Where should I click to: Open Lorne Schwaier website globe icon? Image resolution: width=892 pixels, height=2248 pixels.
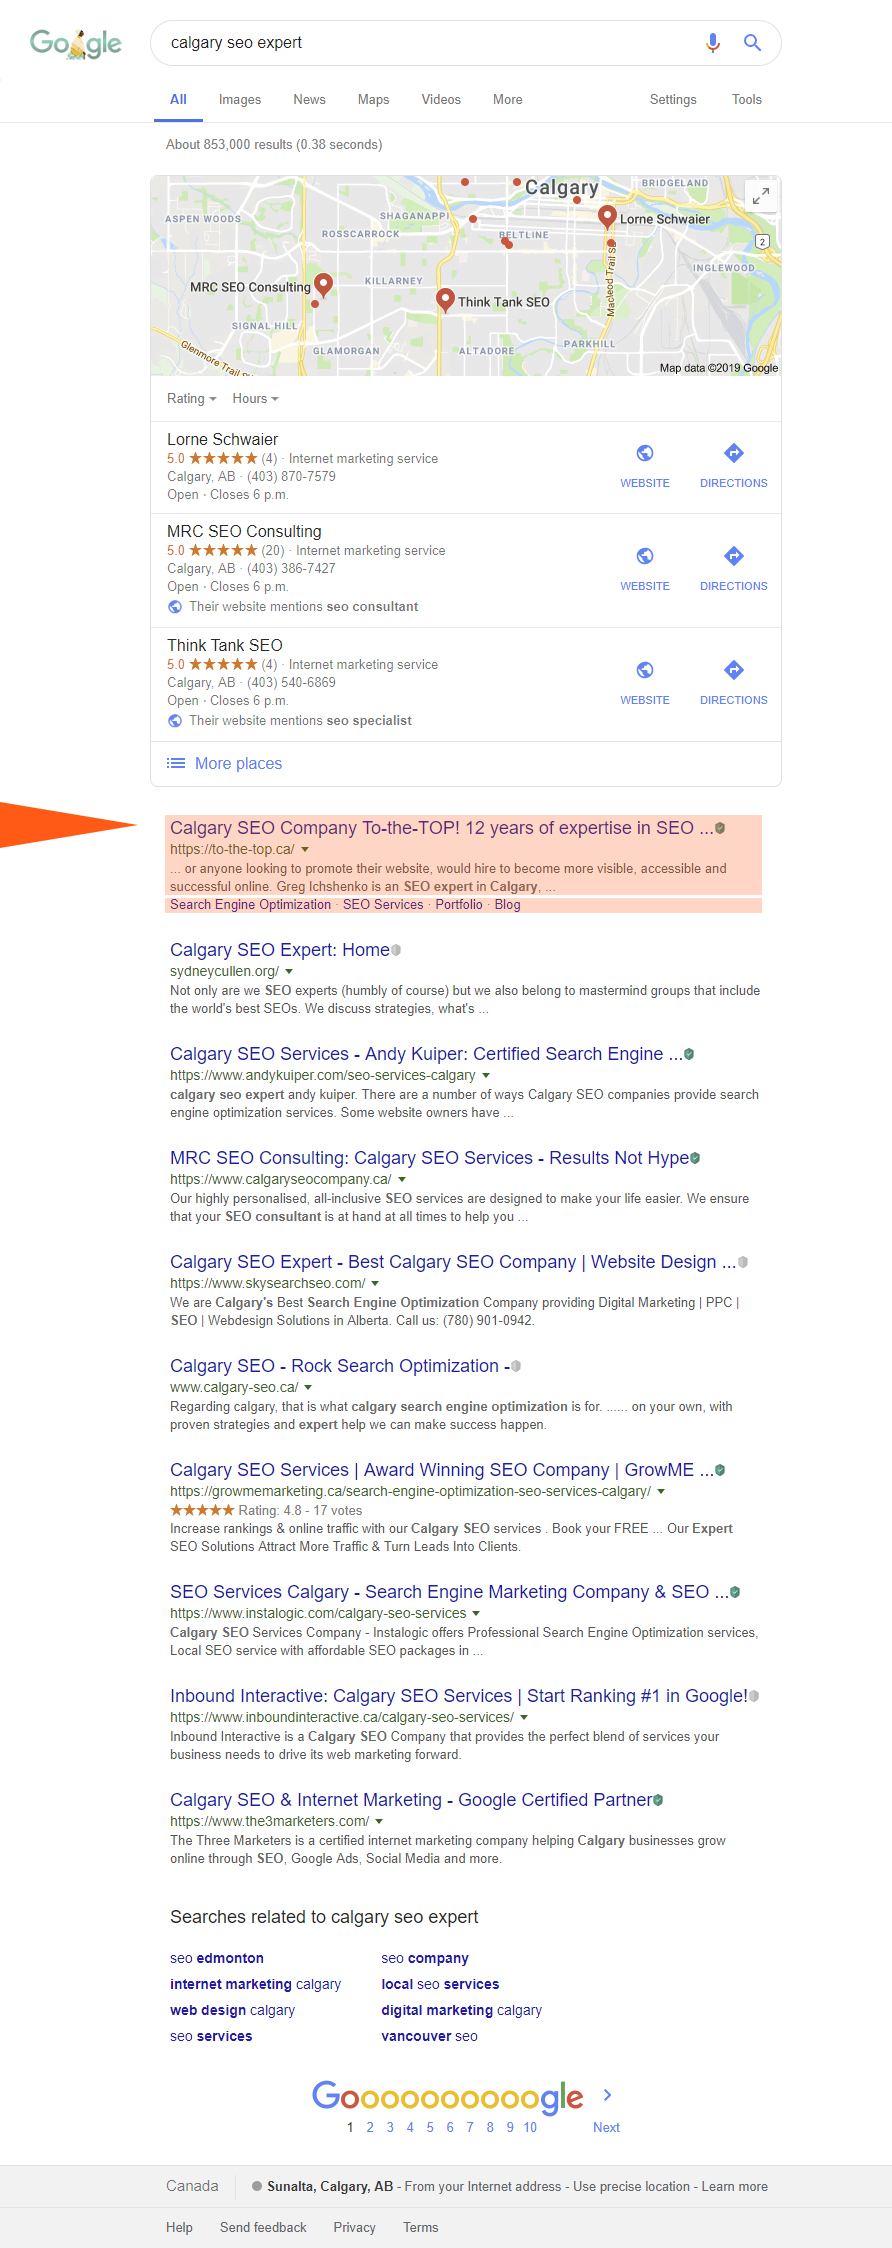coord(645,454)
